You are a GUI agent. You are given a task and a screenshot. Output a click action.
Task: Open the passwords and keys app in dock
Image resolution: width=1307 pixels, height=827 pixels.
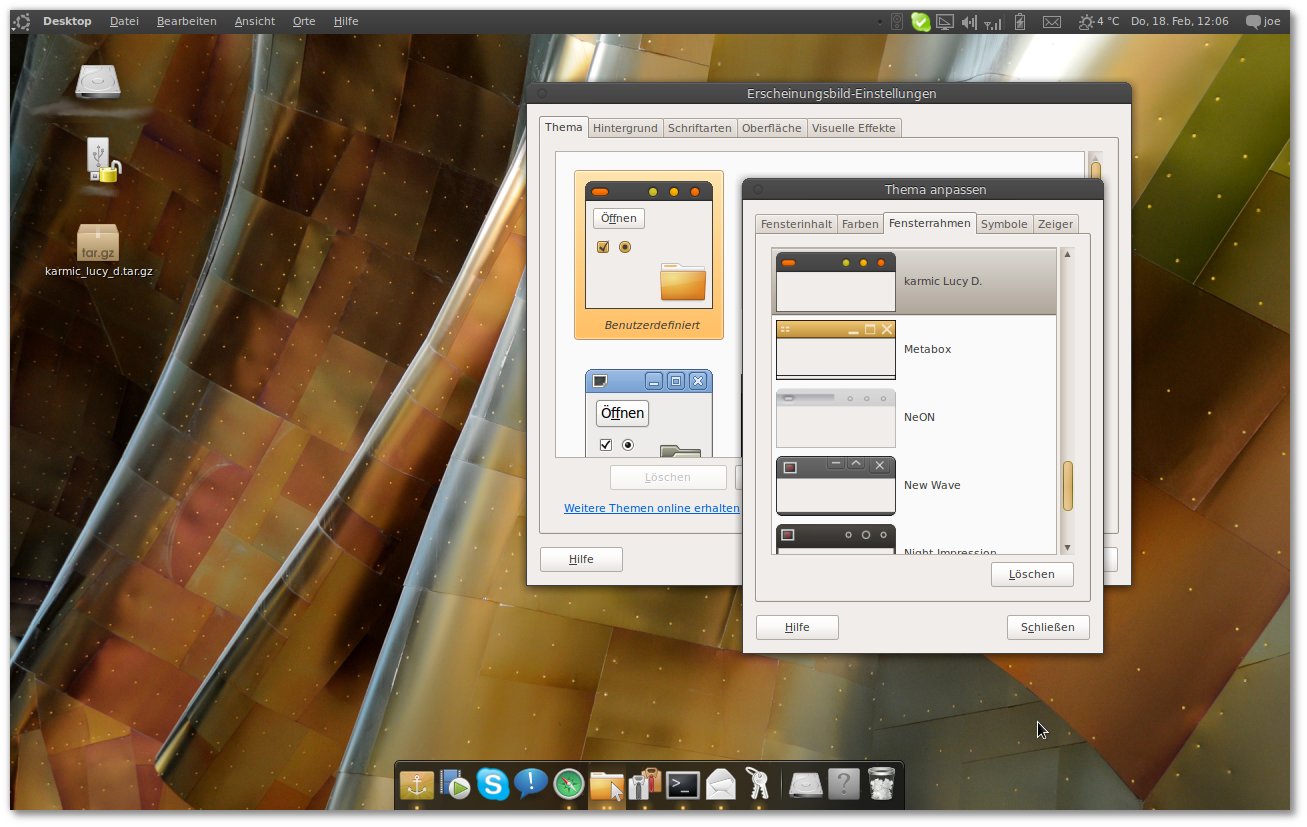coord(758,784)
